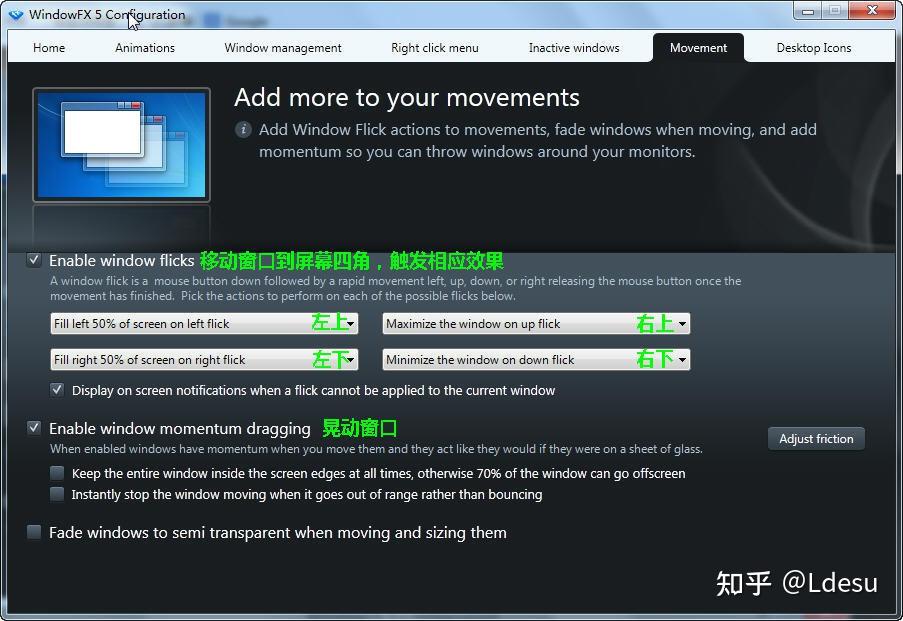Open the Animations tab
This screenshot has width=903, height=621.
144,47
